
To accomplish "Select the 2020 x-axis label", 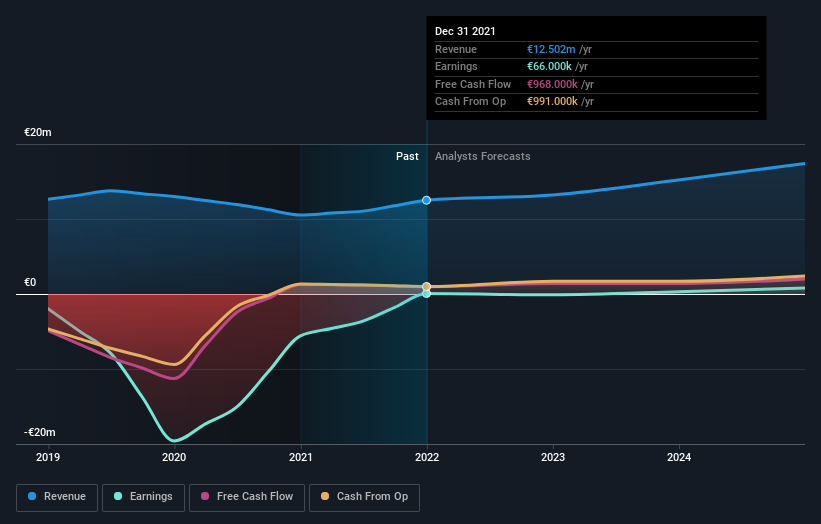I will (x=174, y=457).
